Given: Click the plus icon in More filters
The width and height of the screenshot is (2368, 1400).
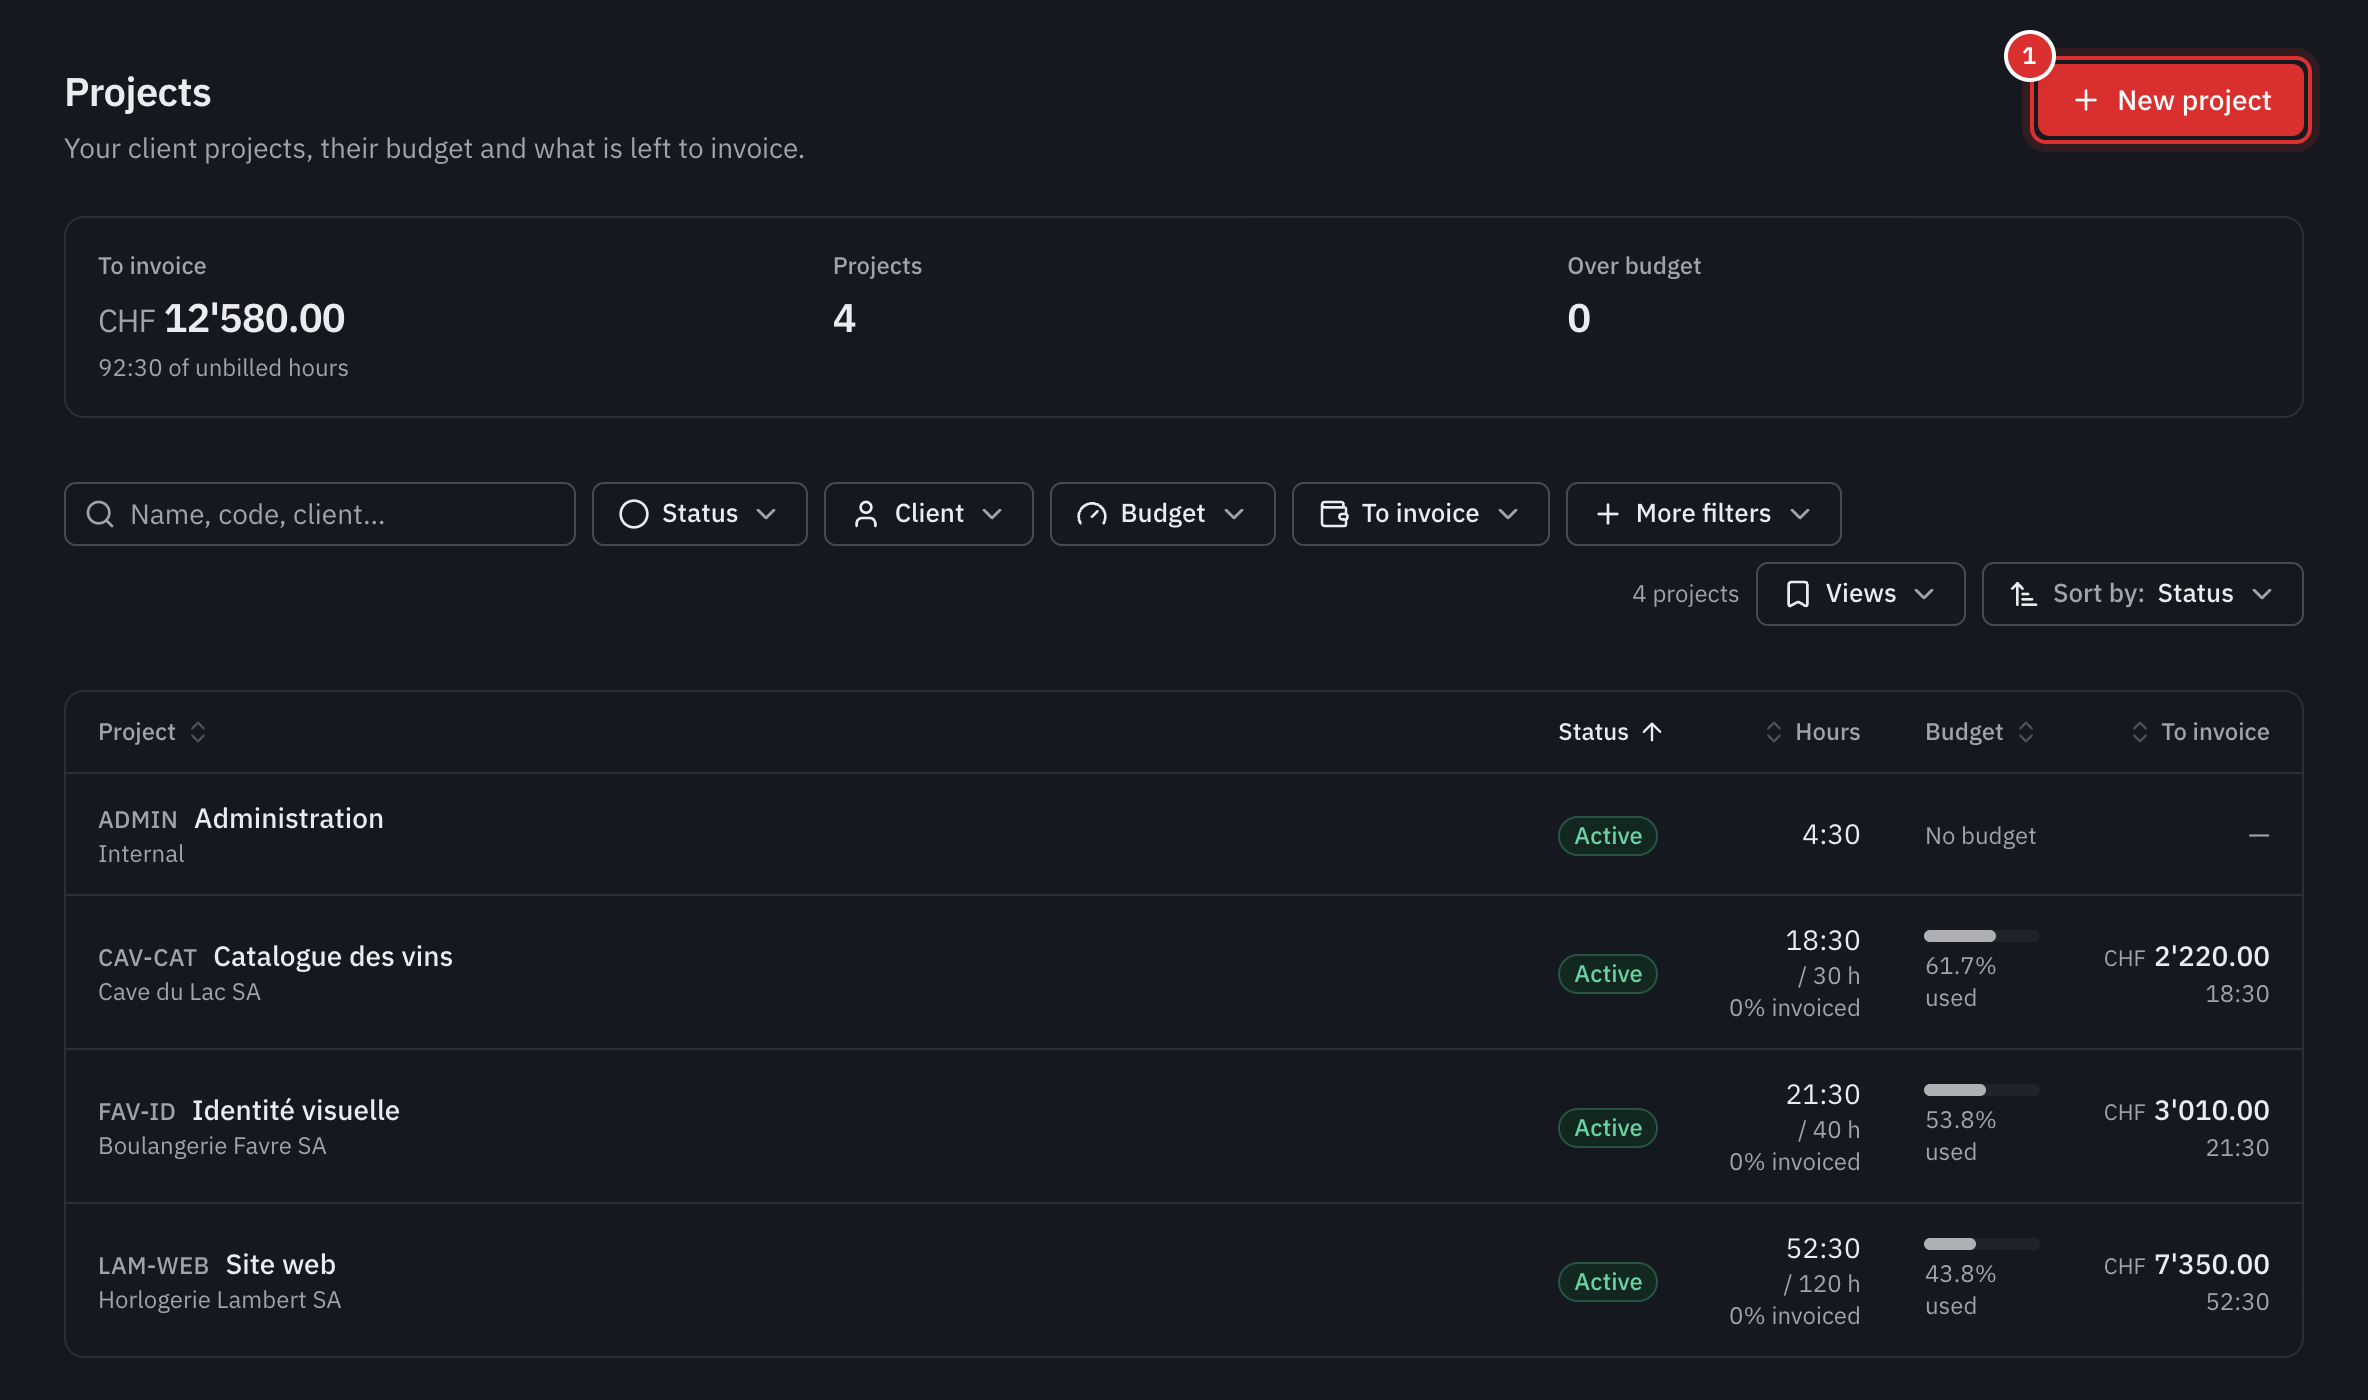Looking at the screenshot, I should click(1608, 514).
